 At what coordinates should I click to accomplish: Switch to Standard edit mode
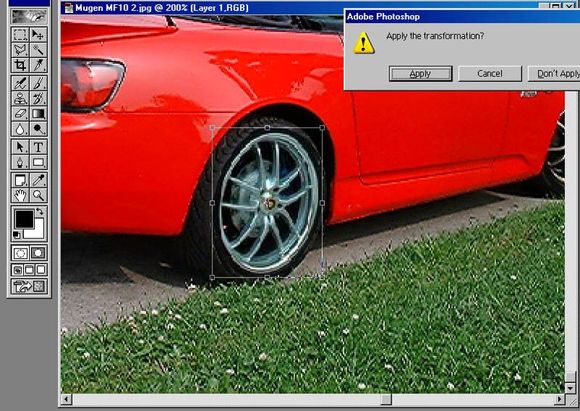click(20, 253)
